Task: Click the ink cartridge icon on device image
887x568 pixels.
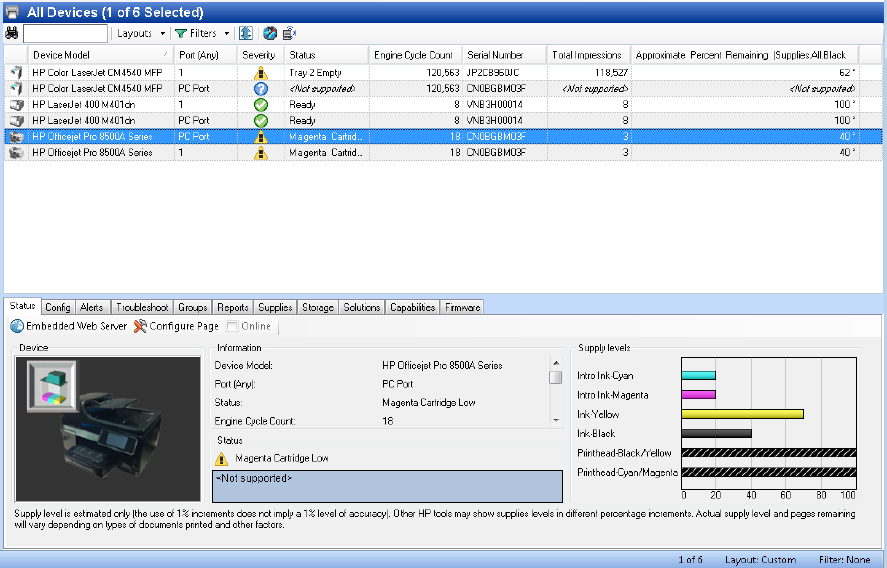Action: pos(44,385)
